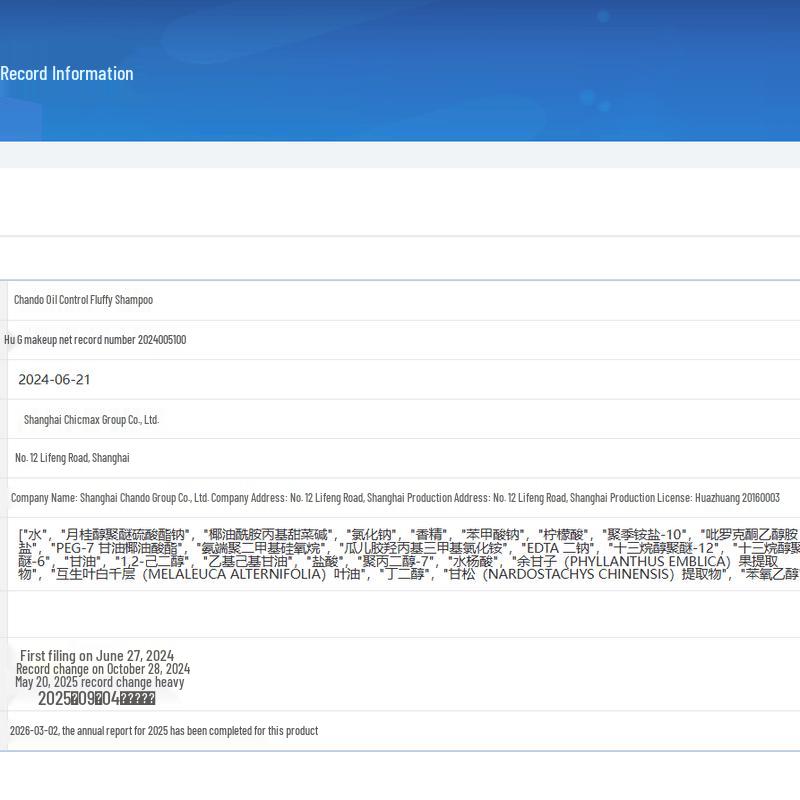
Task: Click the Production License Huazhuang 20160003 text
Action: point(695,498)
